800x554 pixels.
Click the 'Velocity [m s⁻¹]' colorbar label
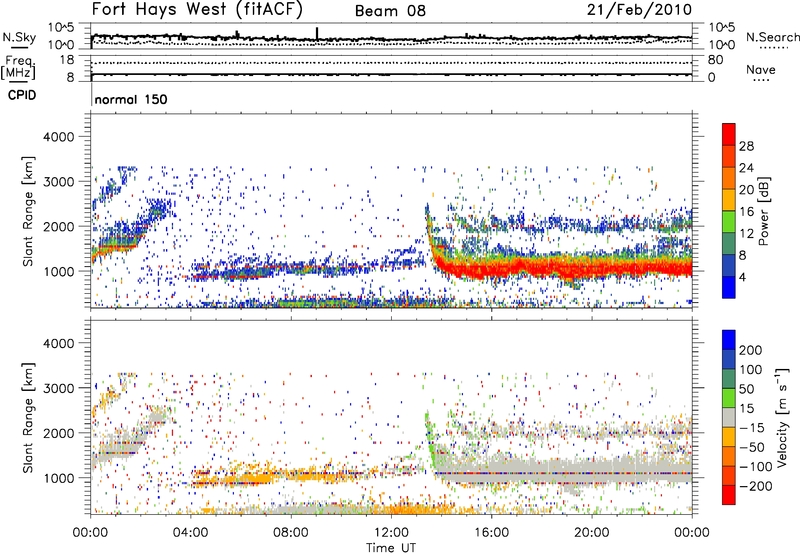point(782,417)
